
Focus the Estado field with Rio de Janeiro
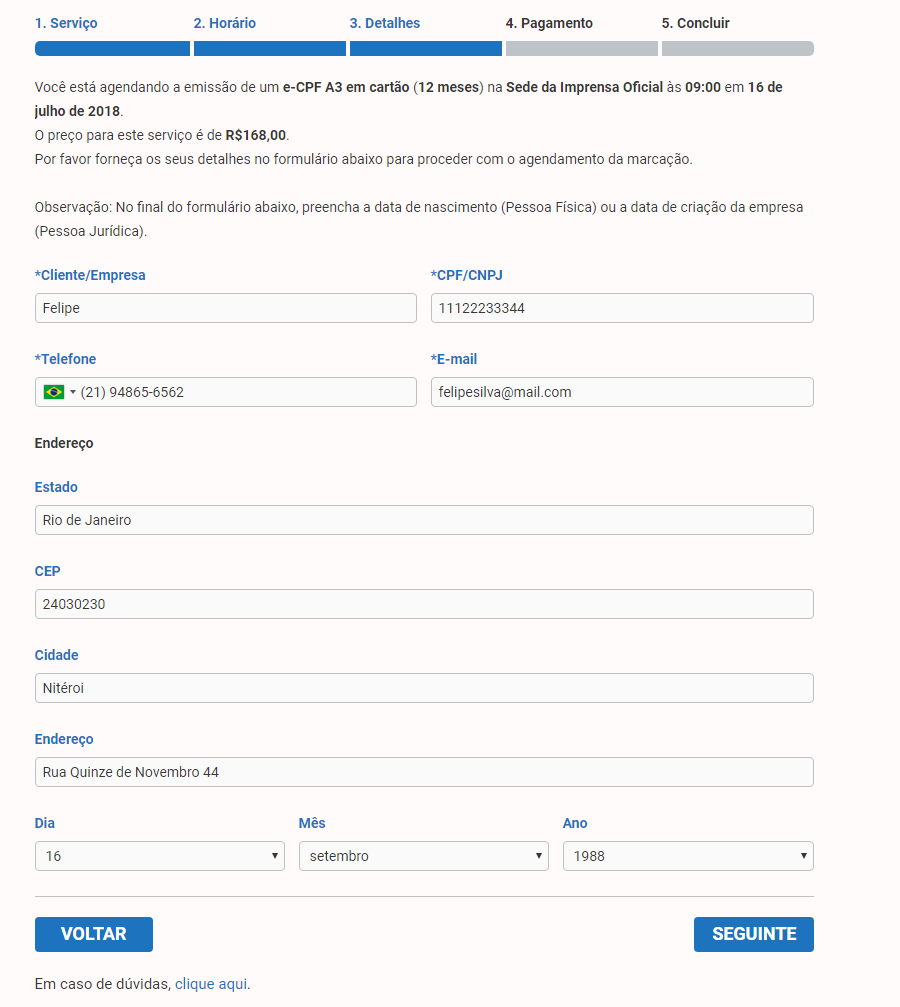[424, 520]
